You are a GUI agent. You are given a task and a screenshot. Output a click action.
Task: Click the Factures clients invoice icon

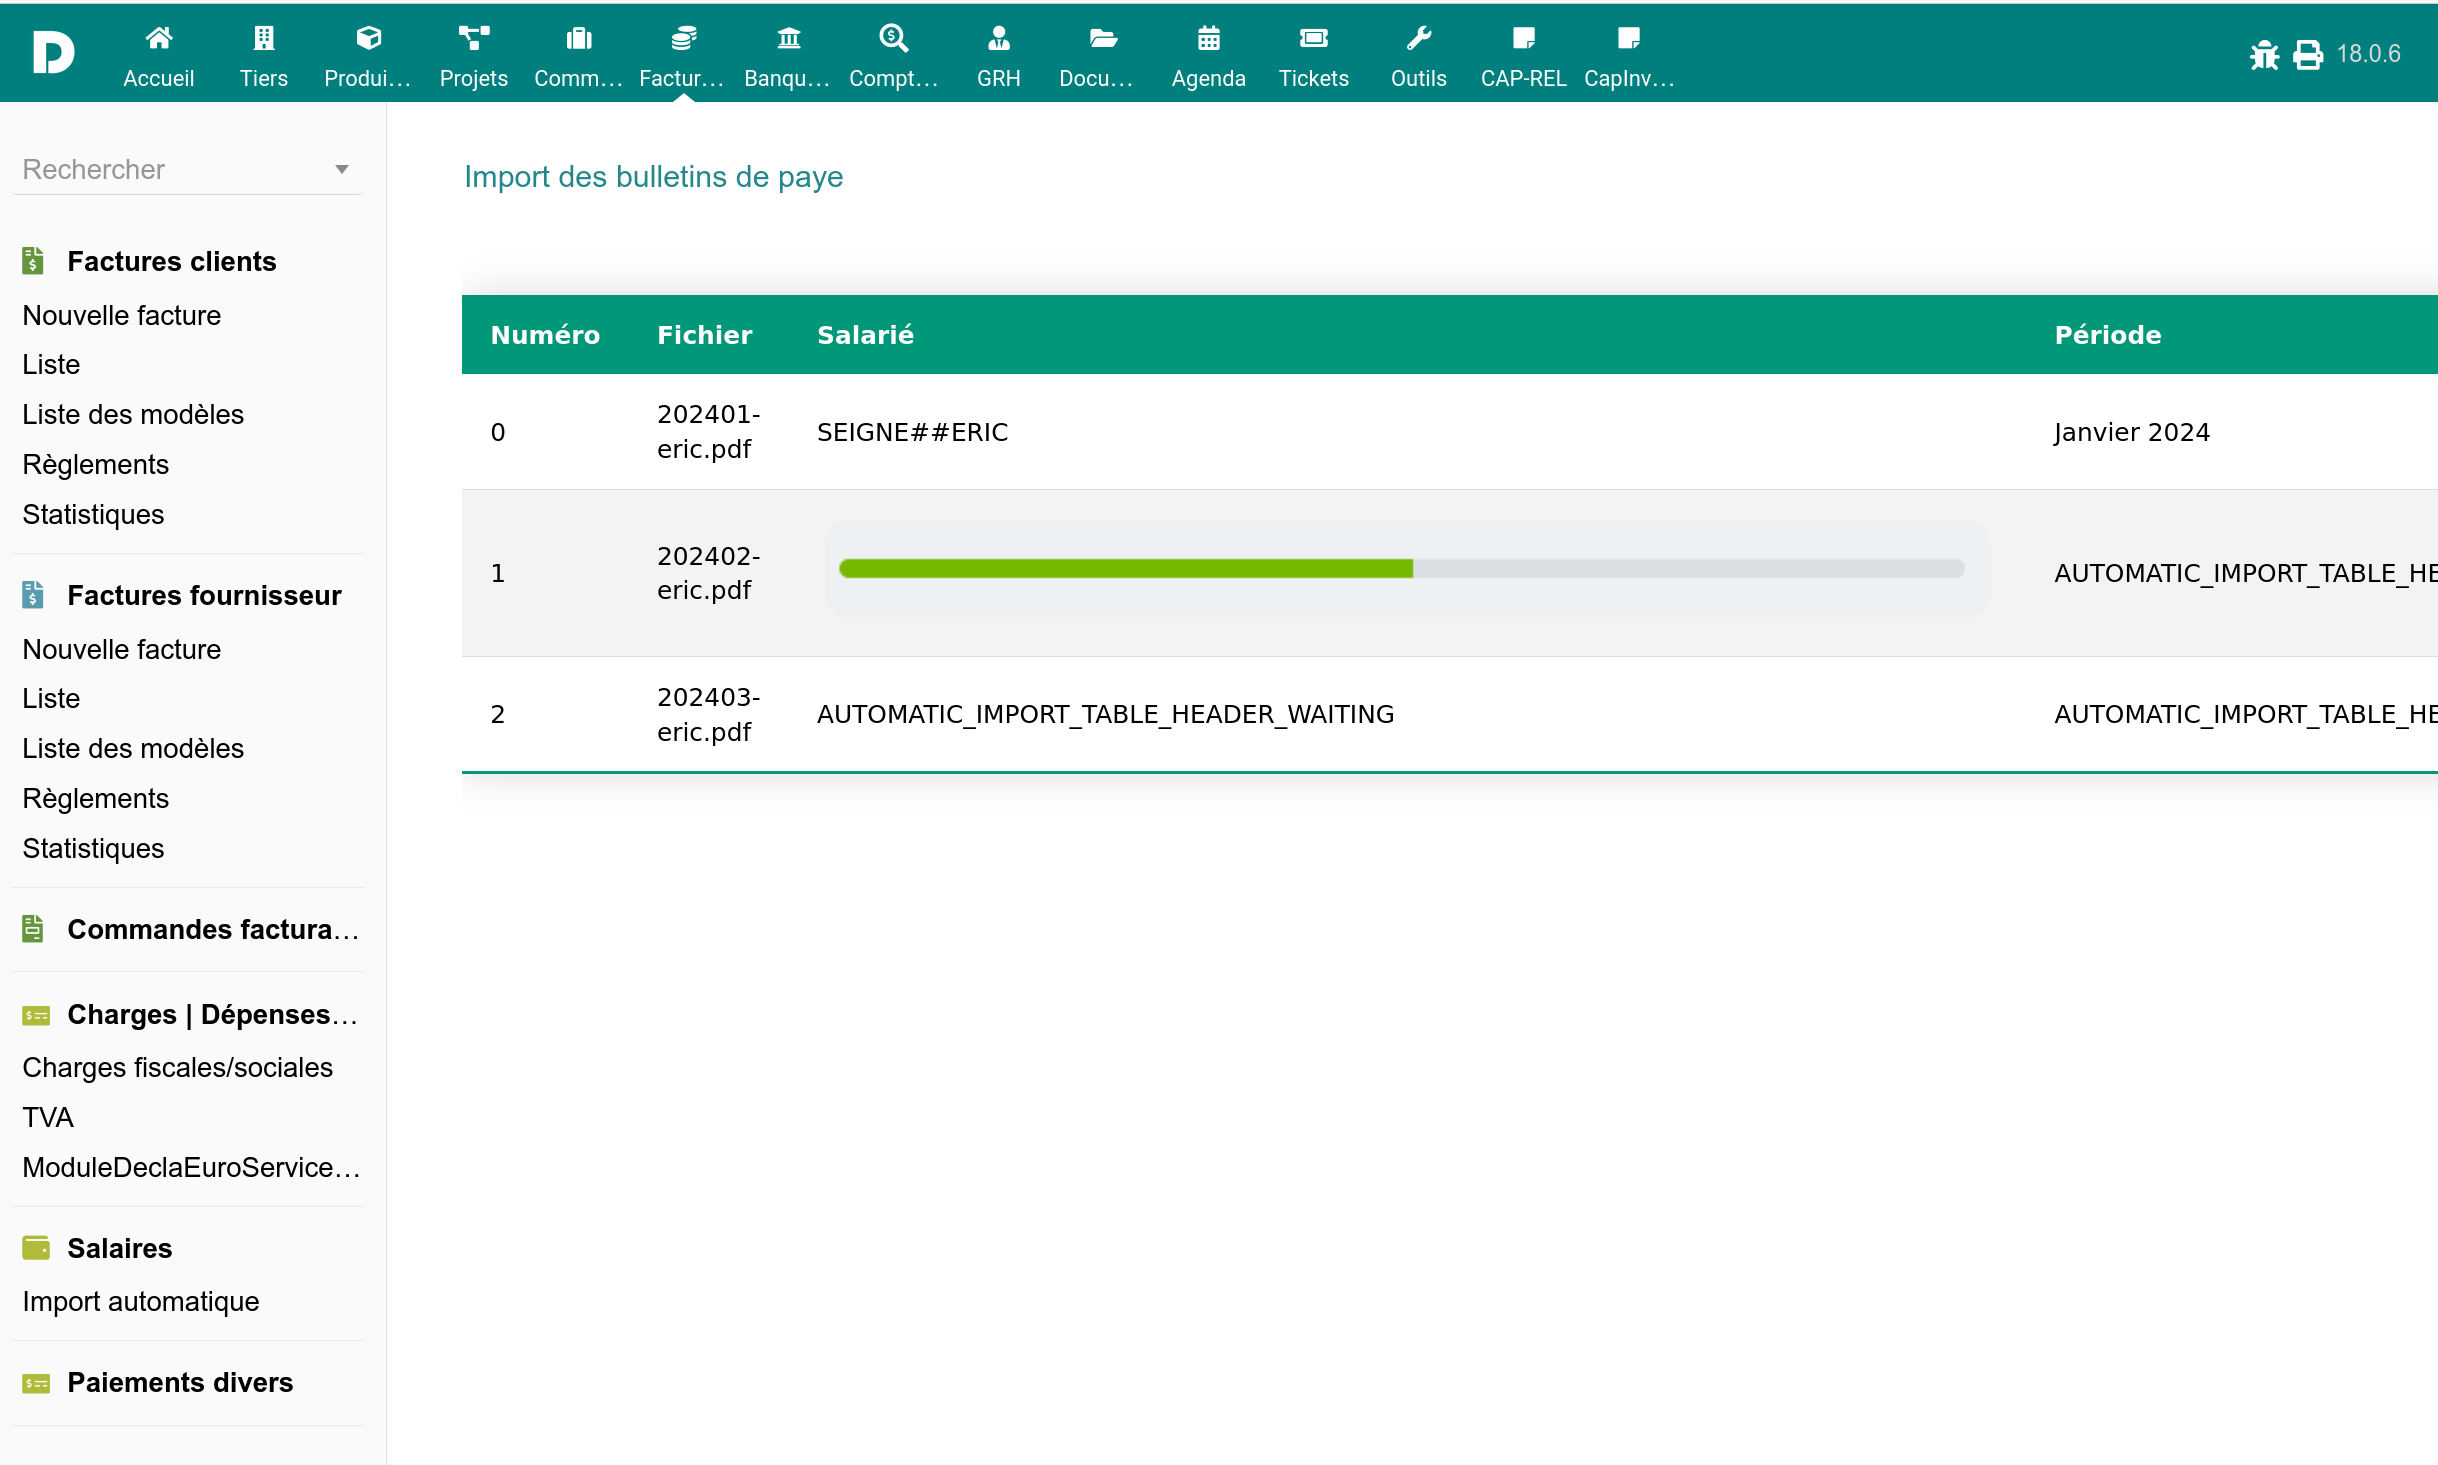(33, 261)
